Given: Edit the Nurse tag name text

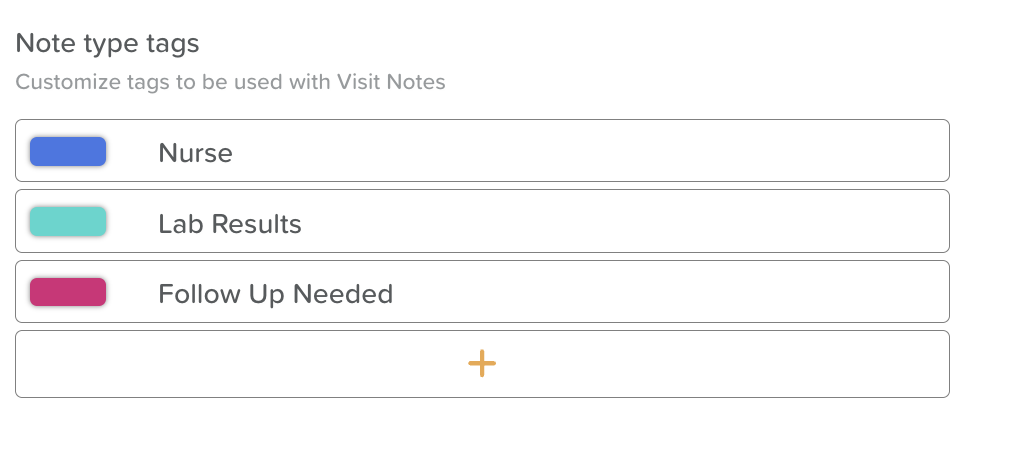Looking at the screenshot, I should tap(195, 153).
